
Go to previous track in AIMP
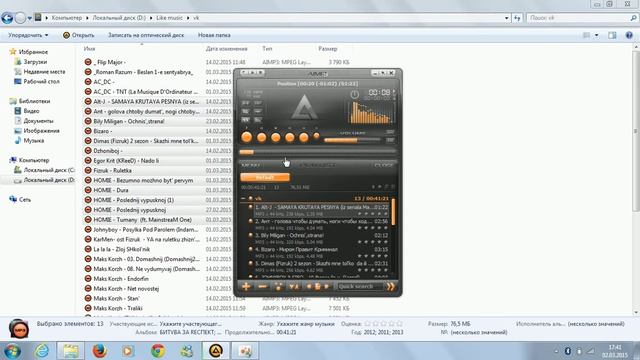click(x=289, y=137)
